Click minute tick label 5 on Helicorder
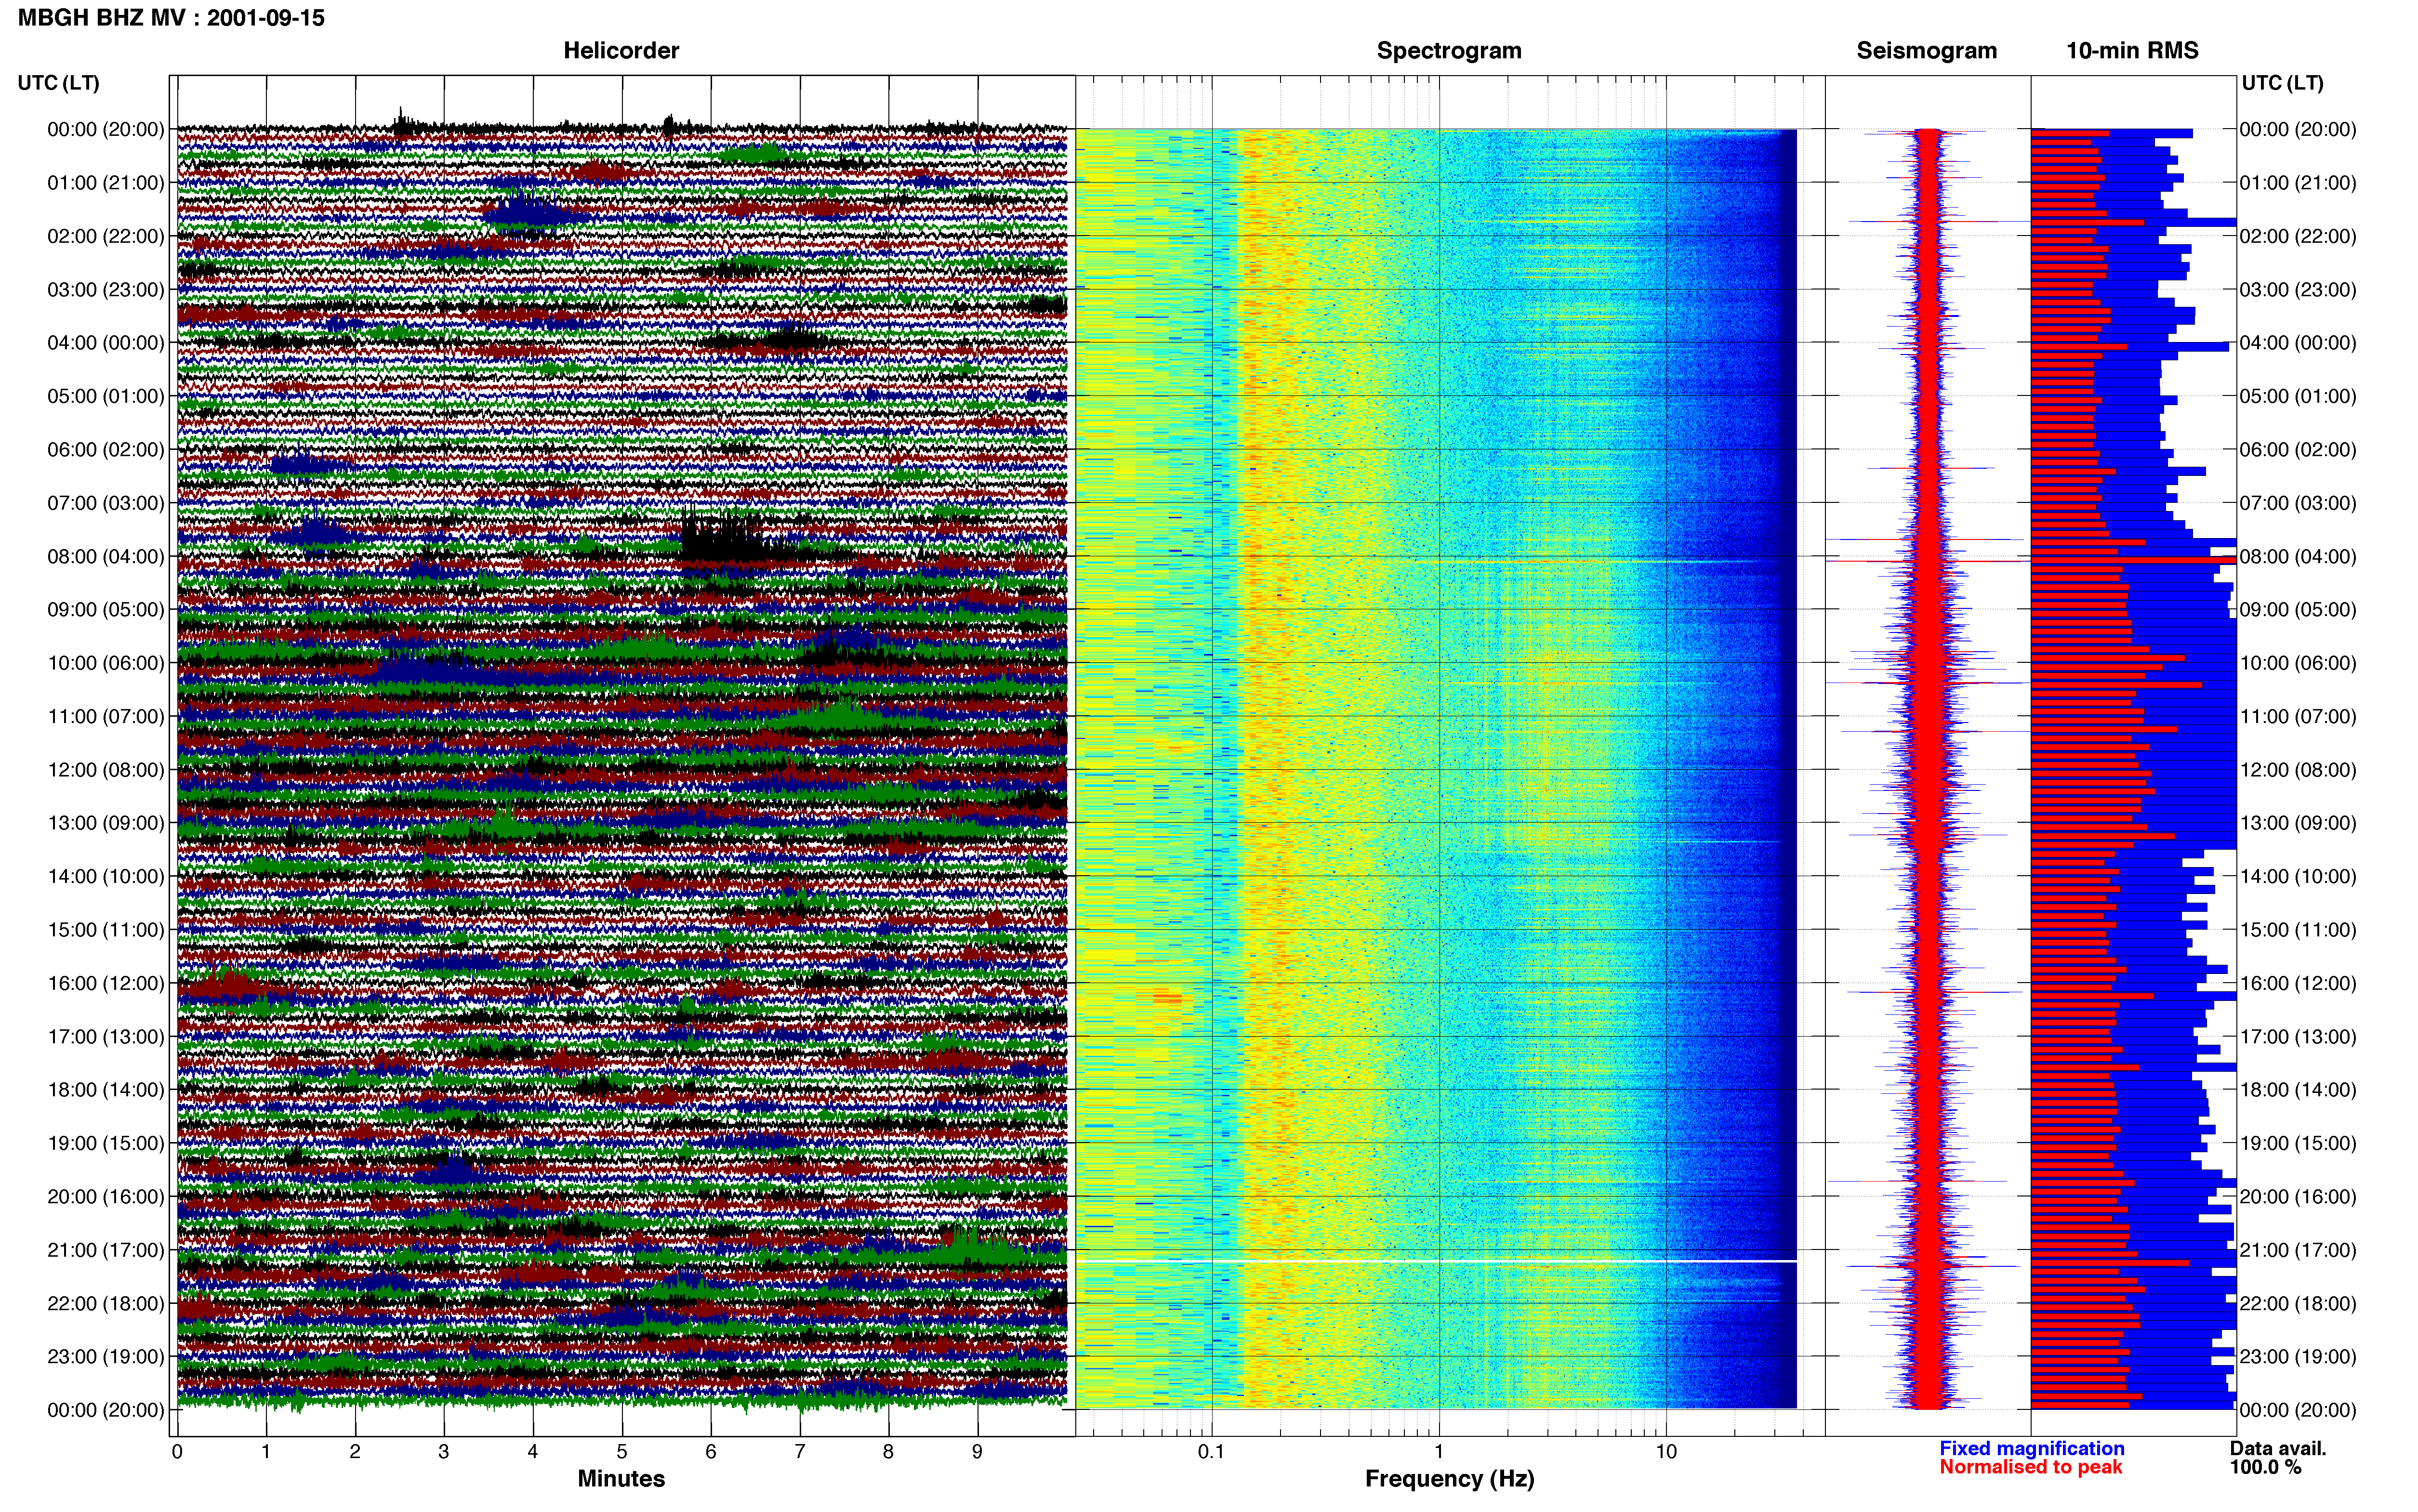The image size is (2418, 1512). tap(622, 1452)
